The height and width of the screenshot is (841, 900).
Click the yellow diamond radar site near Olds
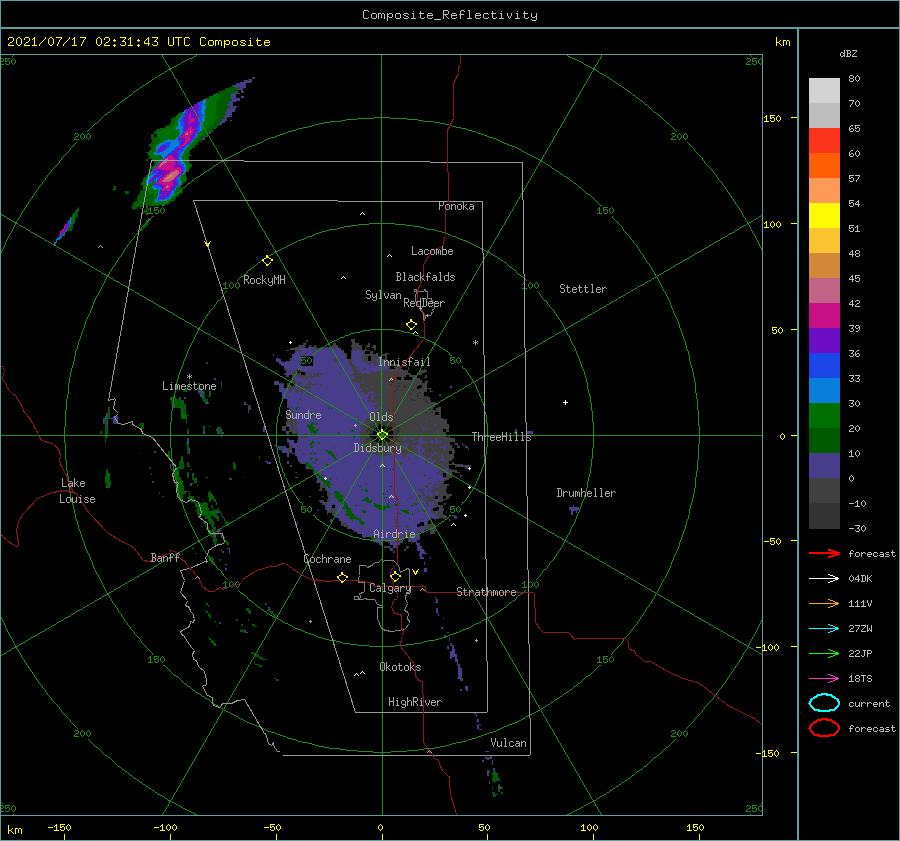(x=382, y=435)
